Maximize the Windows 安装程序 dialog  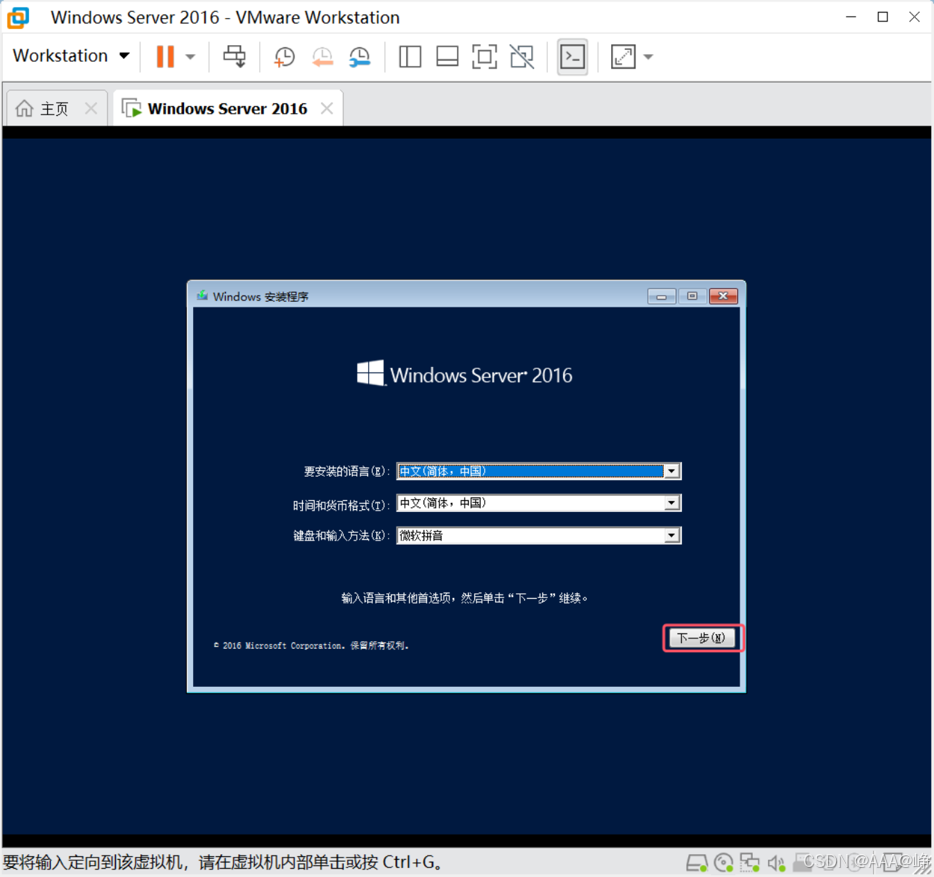(692, 296)
